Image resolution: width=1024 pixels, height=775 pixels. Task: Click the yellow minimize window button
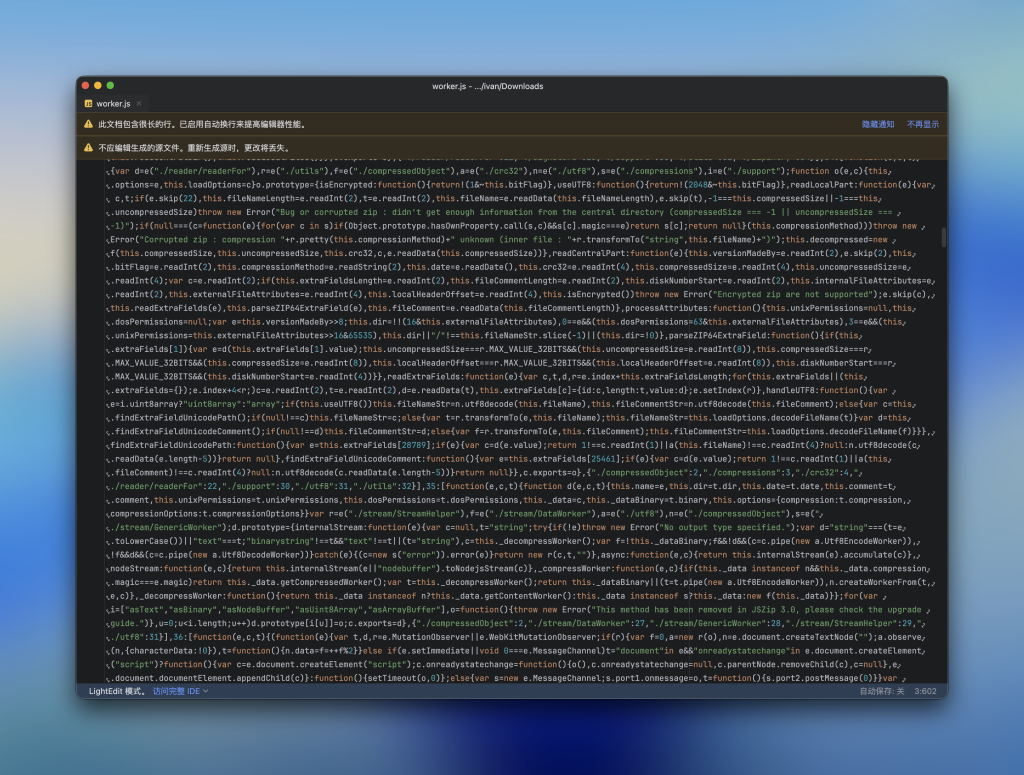pyautogui.click(x=98, y=86)
